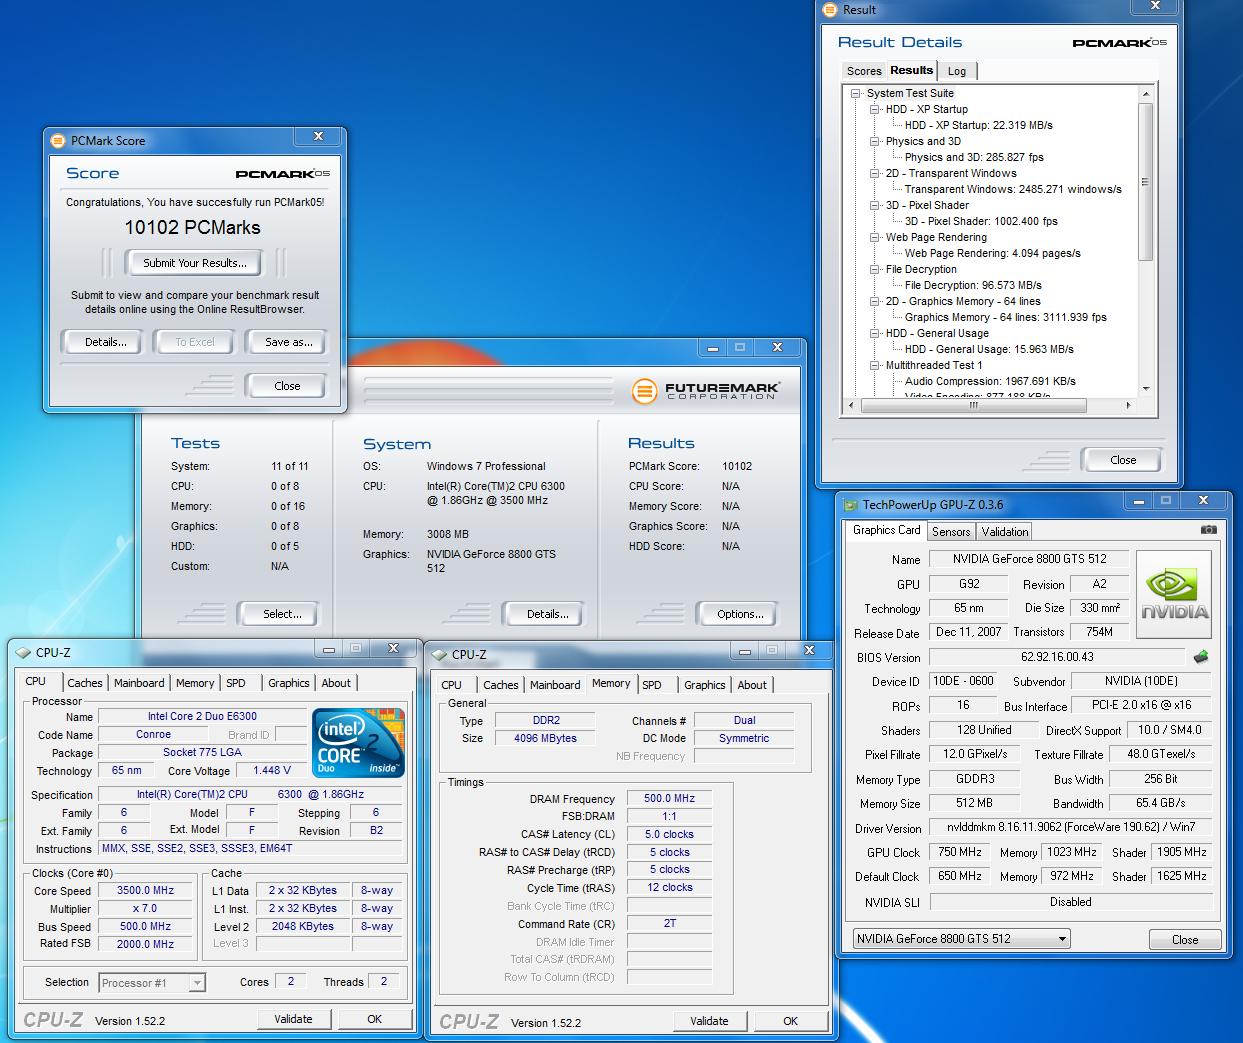Click File Decryption: 96.573 MB/s result
Image resolution: width=1243 pixels, height=1043 pixels.
pyautogui.click(x=973, y=285)
